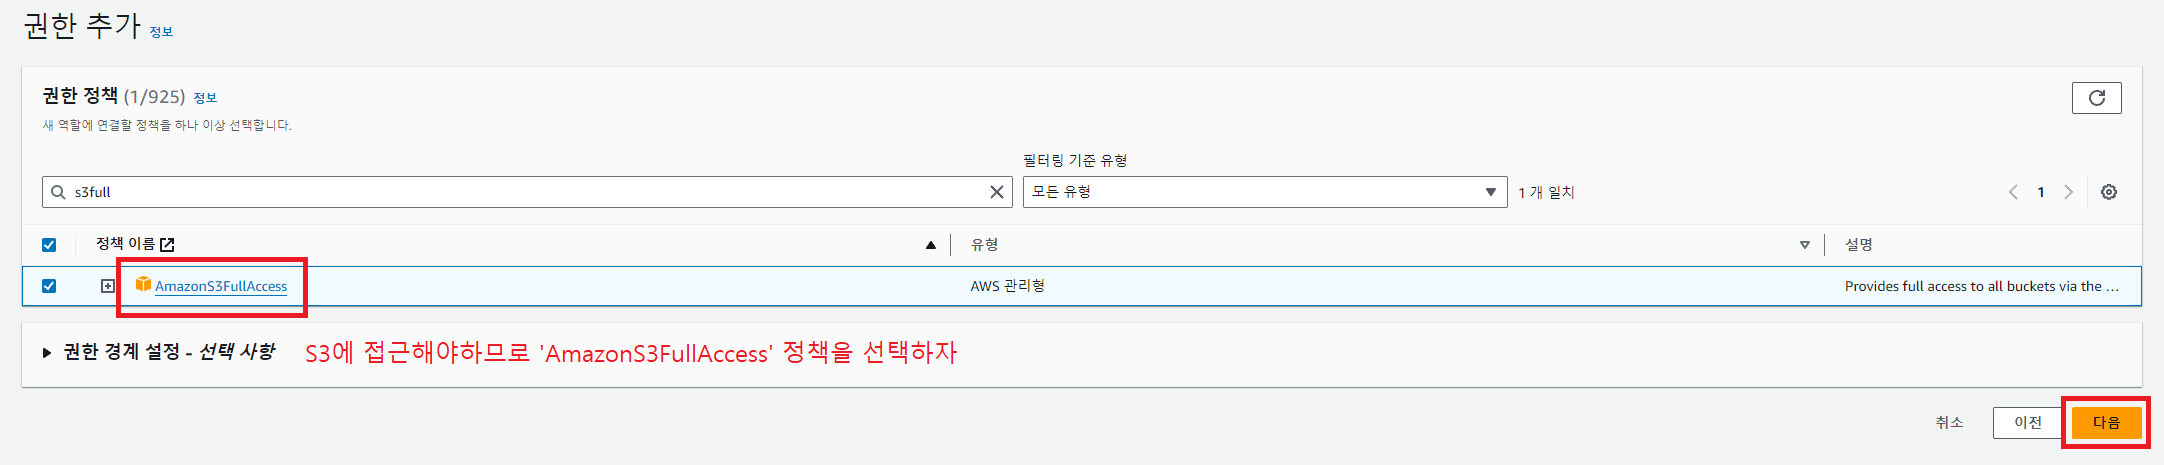Open the 모든 유형 filter dropdown
Viewport: 2164px width, 465px height.
tap(1265, 192)
